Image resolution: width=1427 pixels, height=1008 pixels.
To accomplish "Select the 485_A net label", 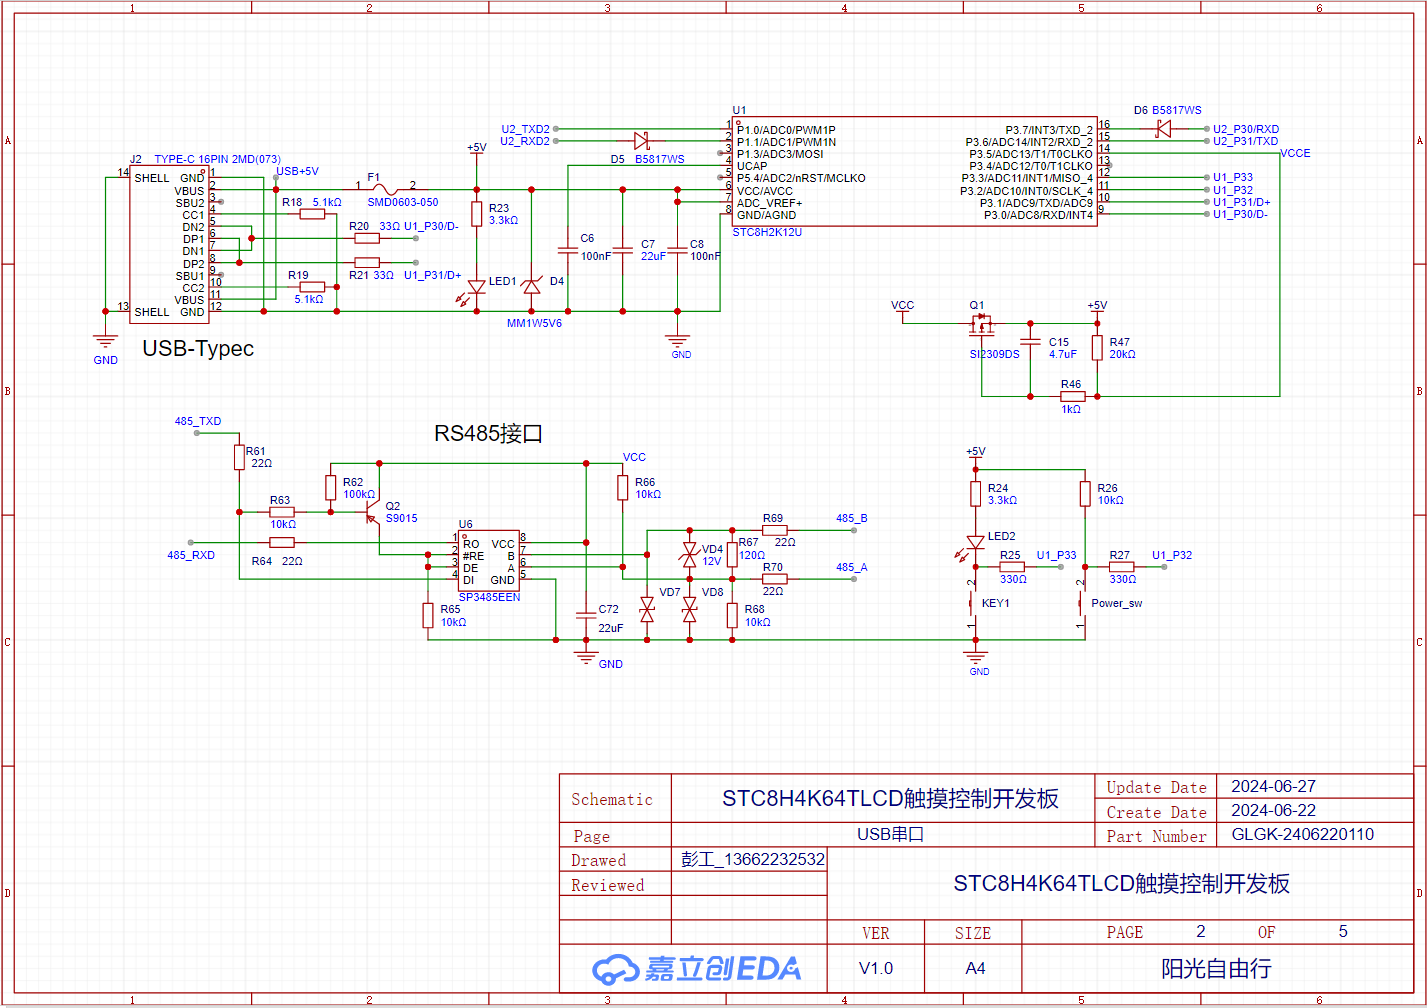I will pos(852,567).
